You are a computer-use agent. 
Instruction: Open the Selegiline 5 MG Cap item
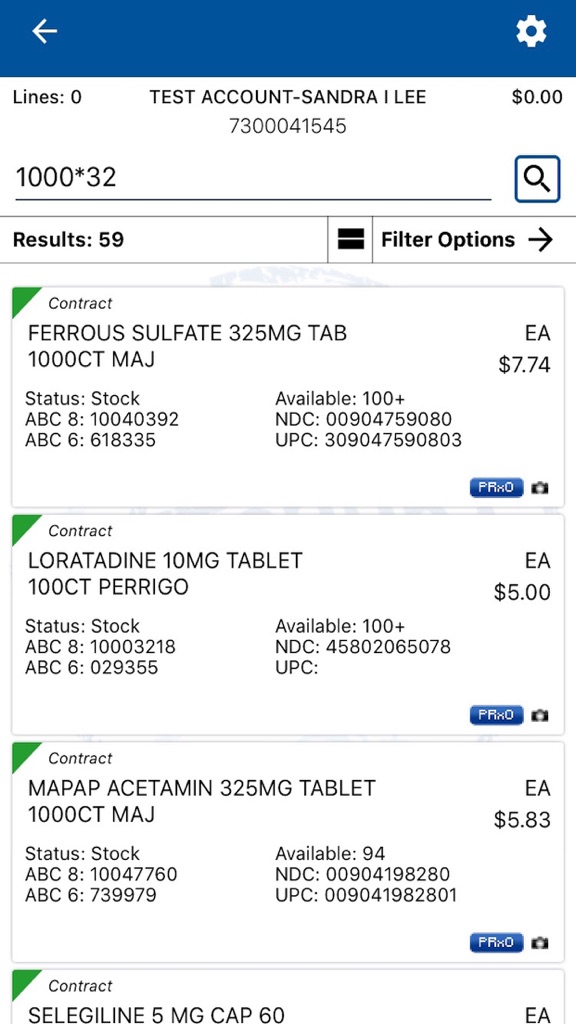288,997
